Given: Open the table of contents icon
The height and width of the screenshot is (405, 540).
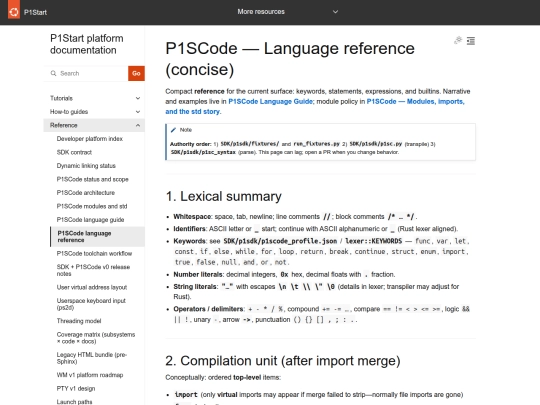Looking at the screenshot, I should [x=471, y=41].
